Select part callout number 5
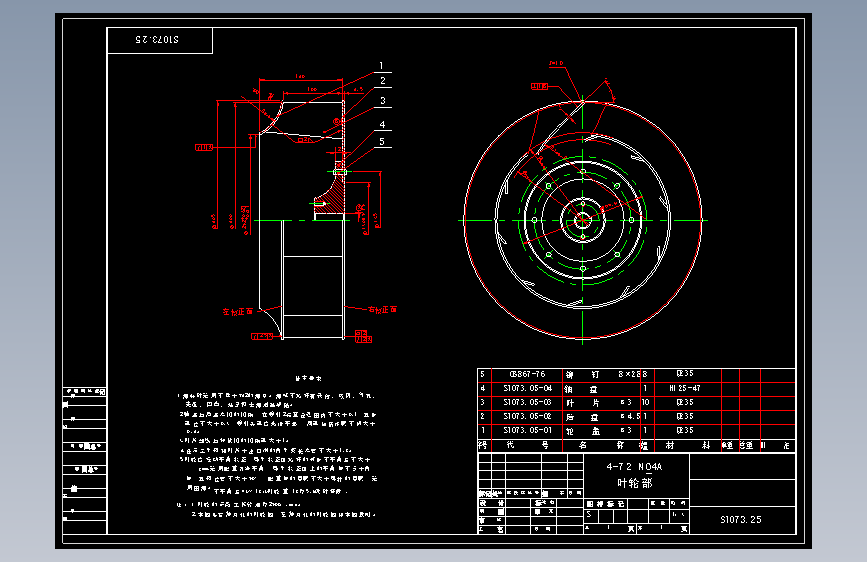Screen dimensions: 867x562 pos(382,142)
